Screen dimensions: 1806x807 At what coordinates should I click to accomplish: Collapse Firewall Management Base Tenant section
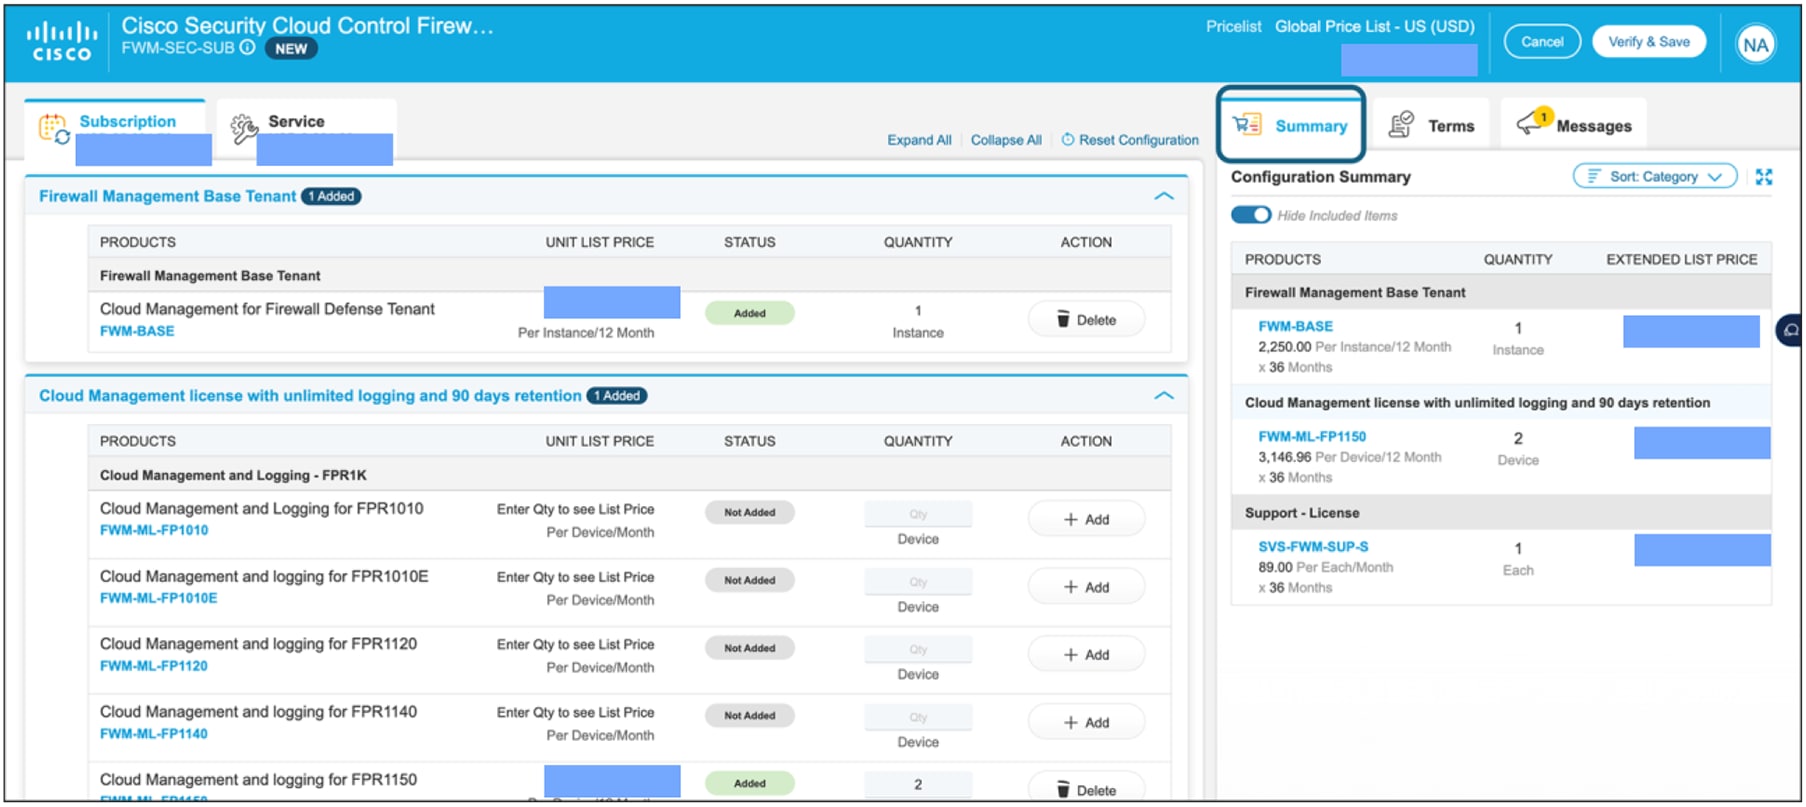click(x=1164, y=196)
